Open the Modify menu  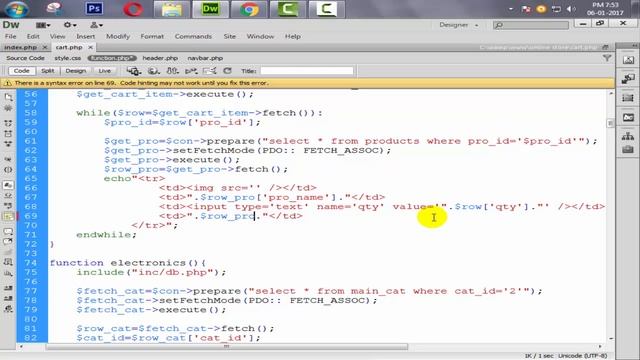[x=118, y=36]
